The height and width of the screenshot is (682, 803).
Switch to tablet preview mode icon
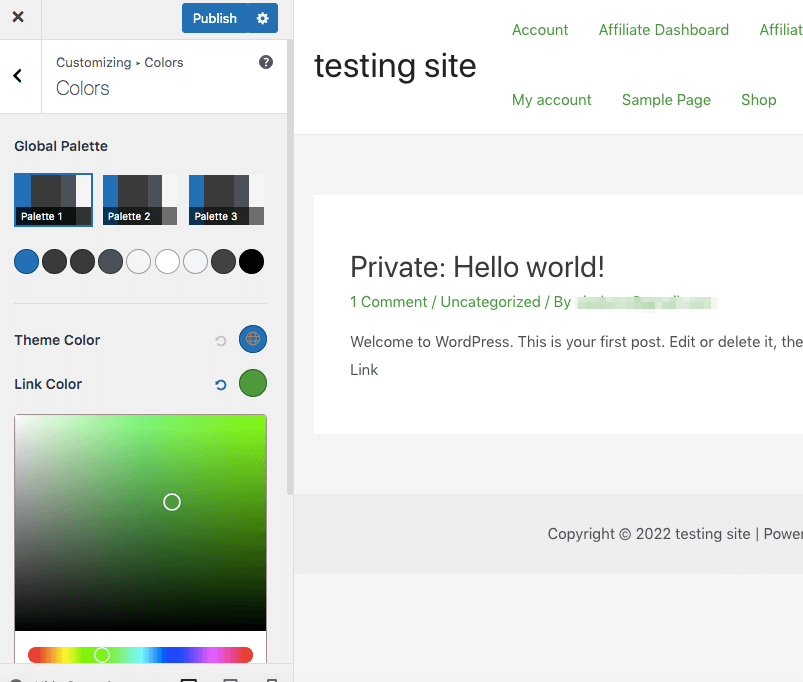tap(230, 678)
